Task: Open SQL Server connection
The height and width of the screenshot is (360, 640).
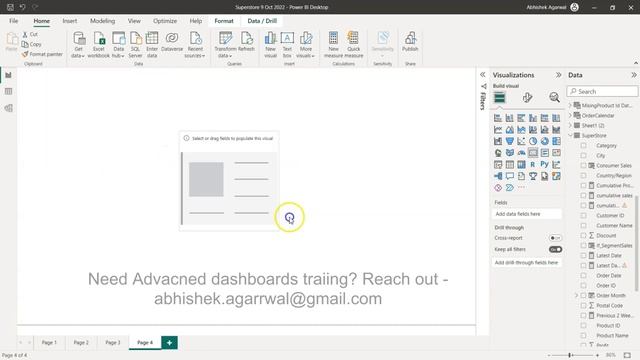Action: pyautogui.click(x=135, y=45)
